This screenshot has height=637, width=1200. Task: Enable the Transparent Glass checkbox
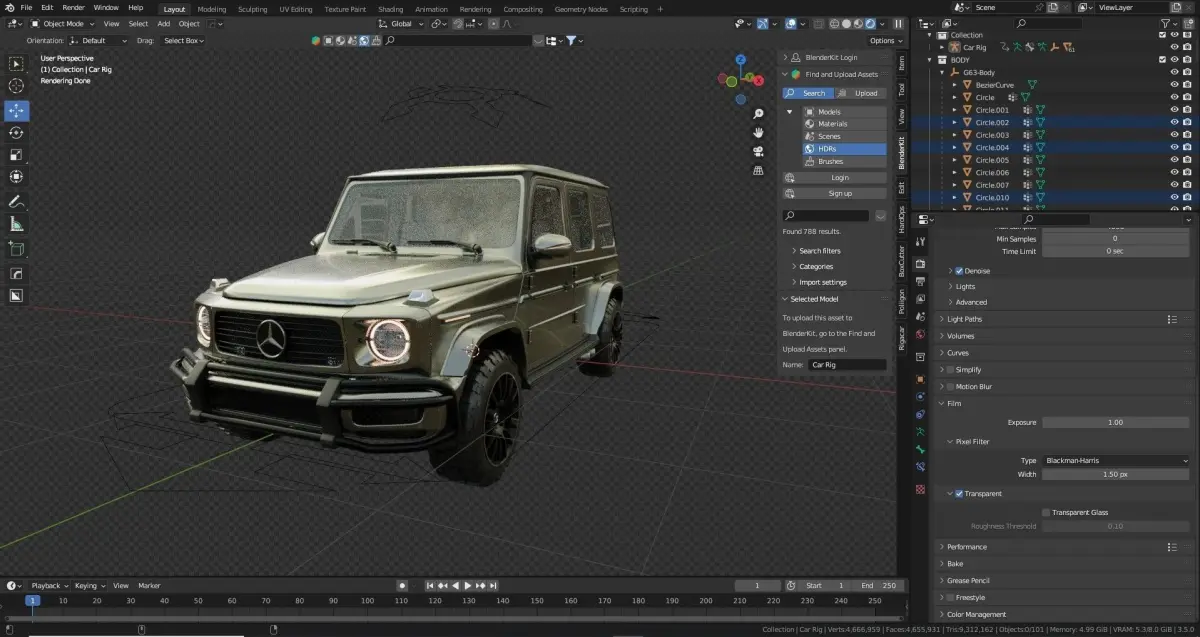coord(1046,512)
